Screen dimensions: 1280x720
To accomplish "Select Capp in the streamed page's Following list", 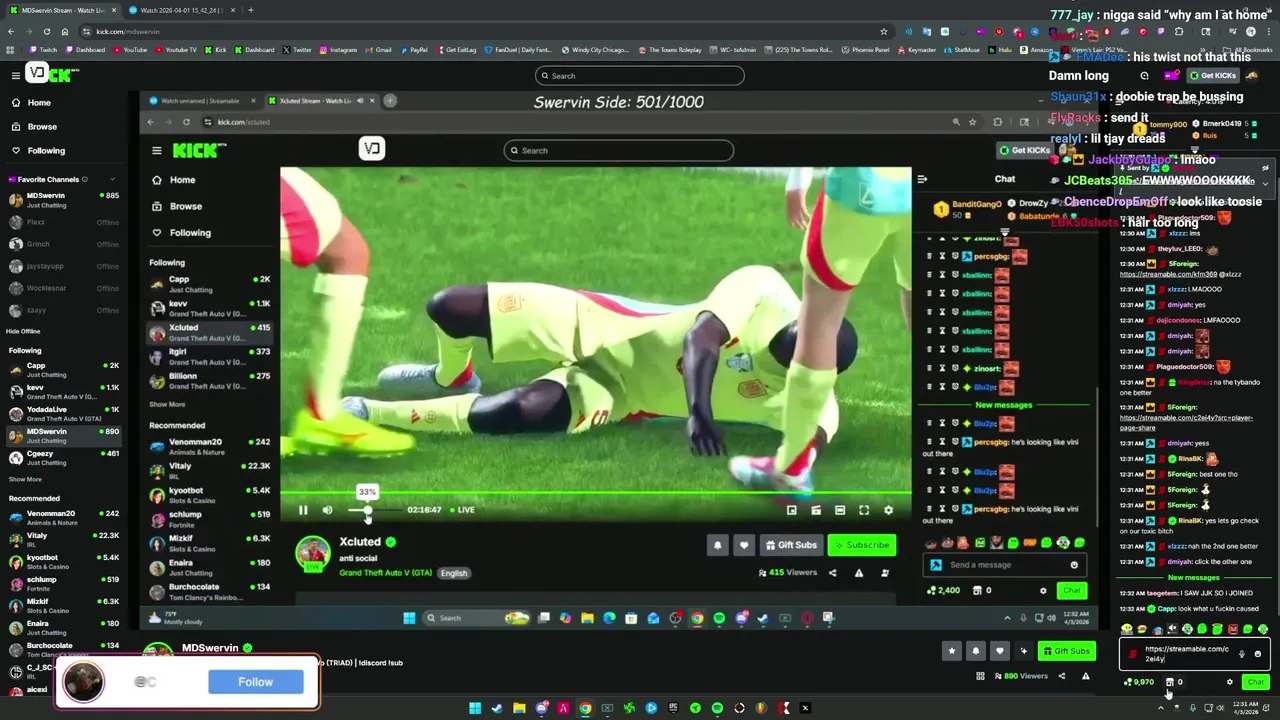I will coord(209,284).
